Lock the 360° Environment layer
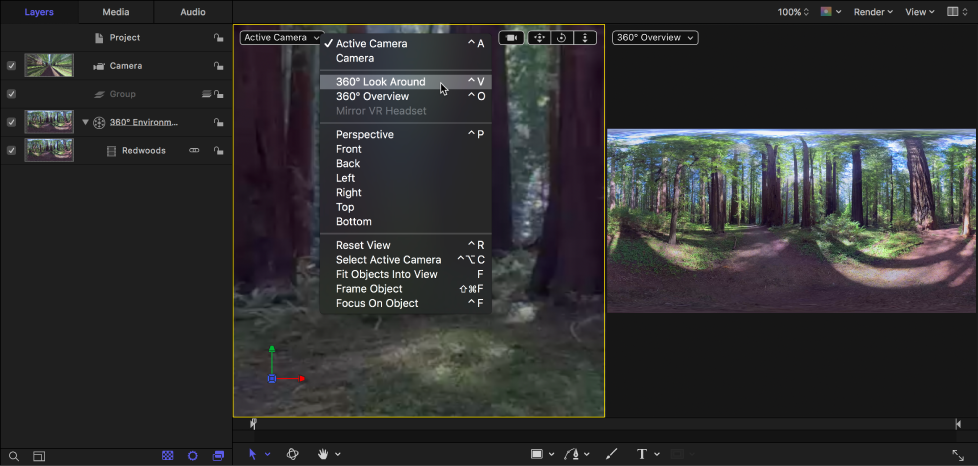The width and height of the screenshot is (978, 466). 218,122
